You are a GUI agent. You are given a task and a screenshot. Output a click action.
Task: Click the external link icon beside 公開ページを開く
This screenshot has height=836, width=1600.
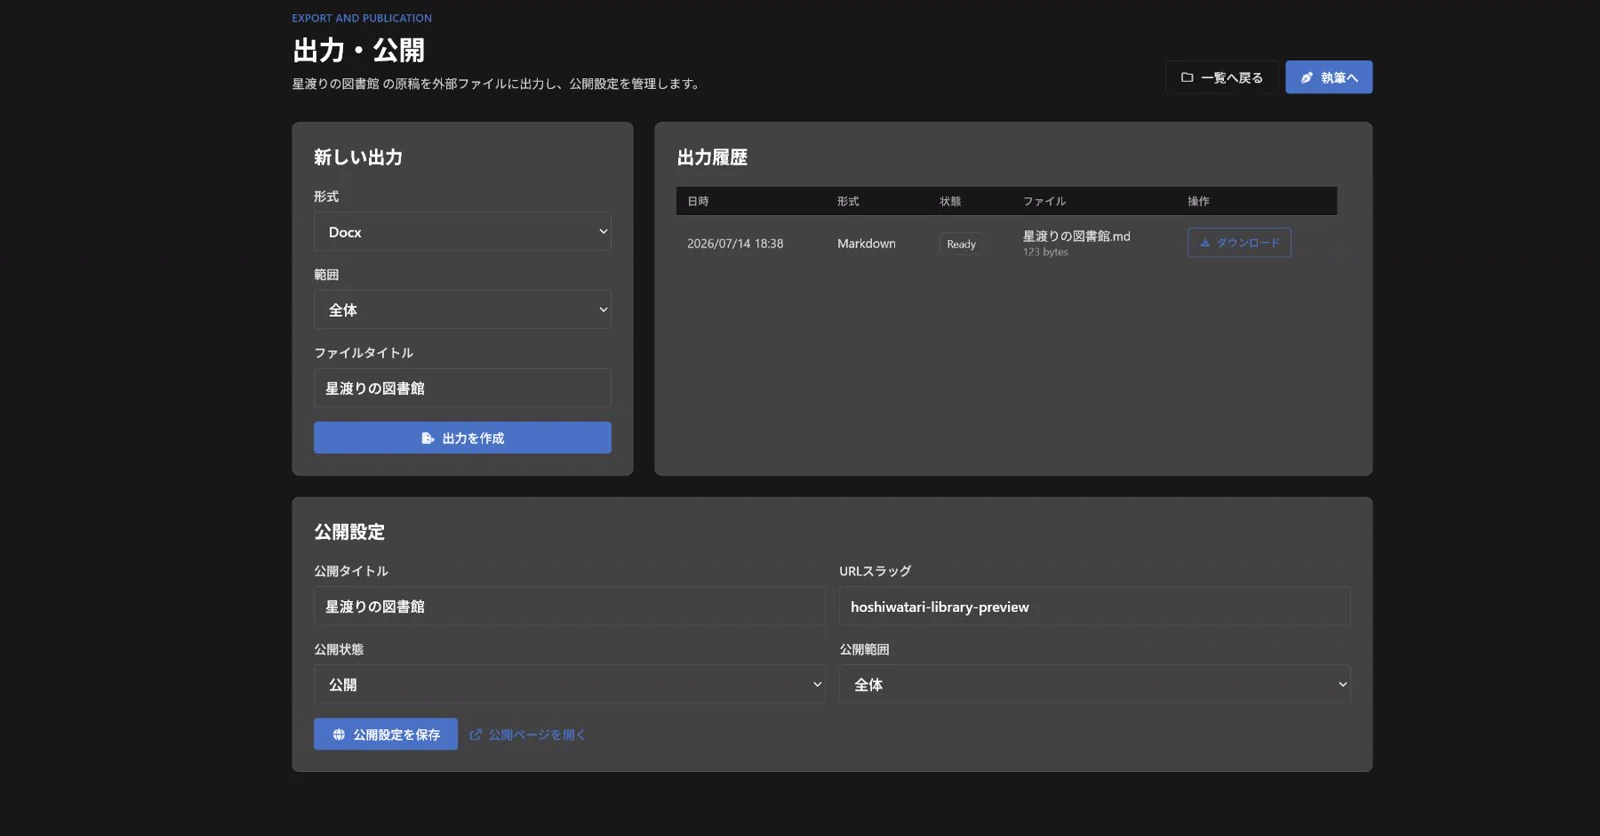pos(476,734)
